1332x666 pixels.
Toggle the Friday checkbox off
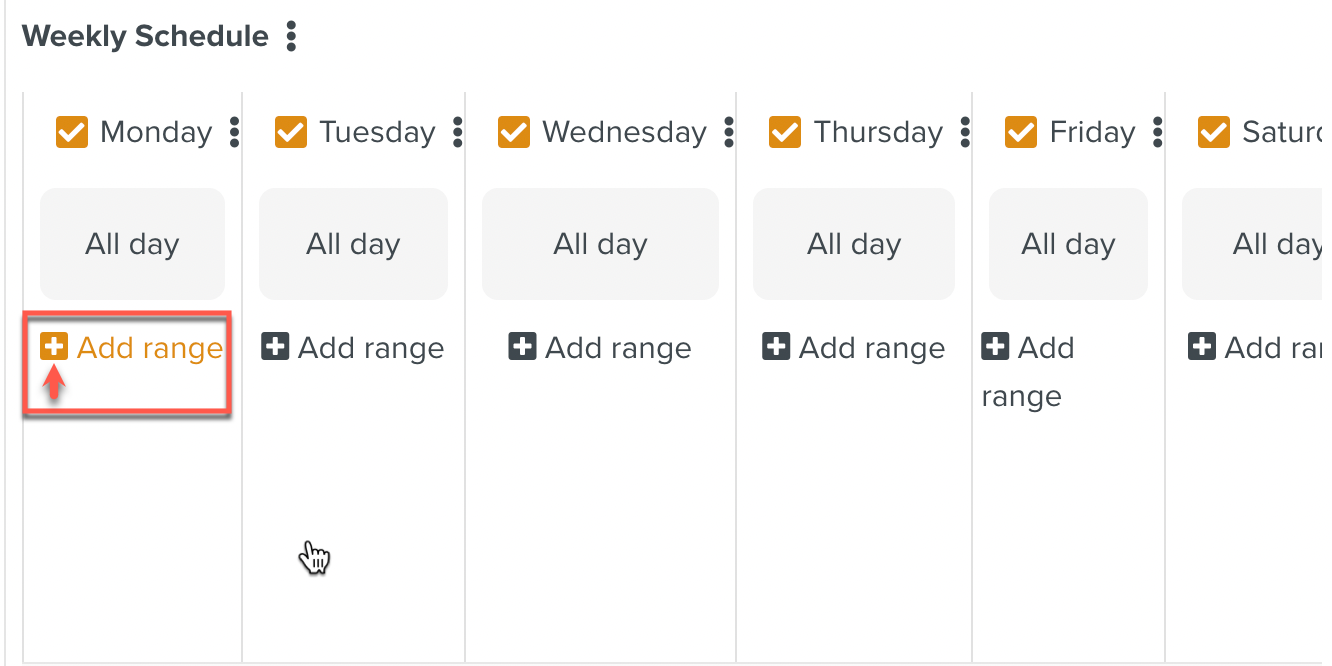[x=1021, y=132]
